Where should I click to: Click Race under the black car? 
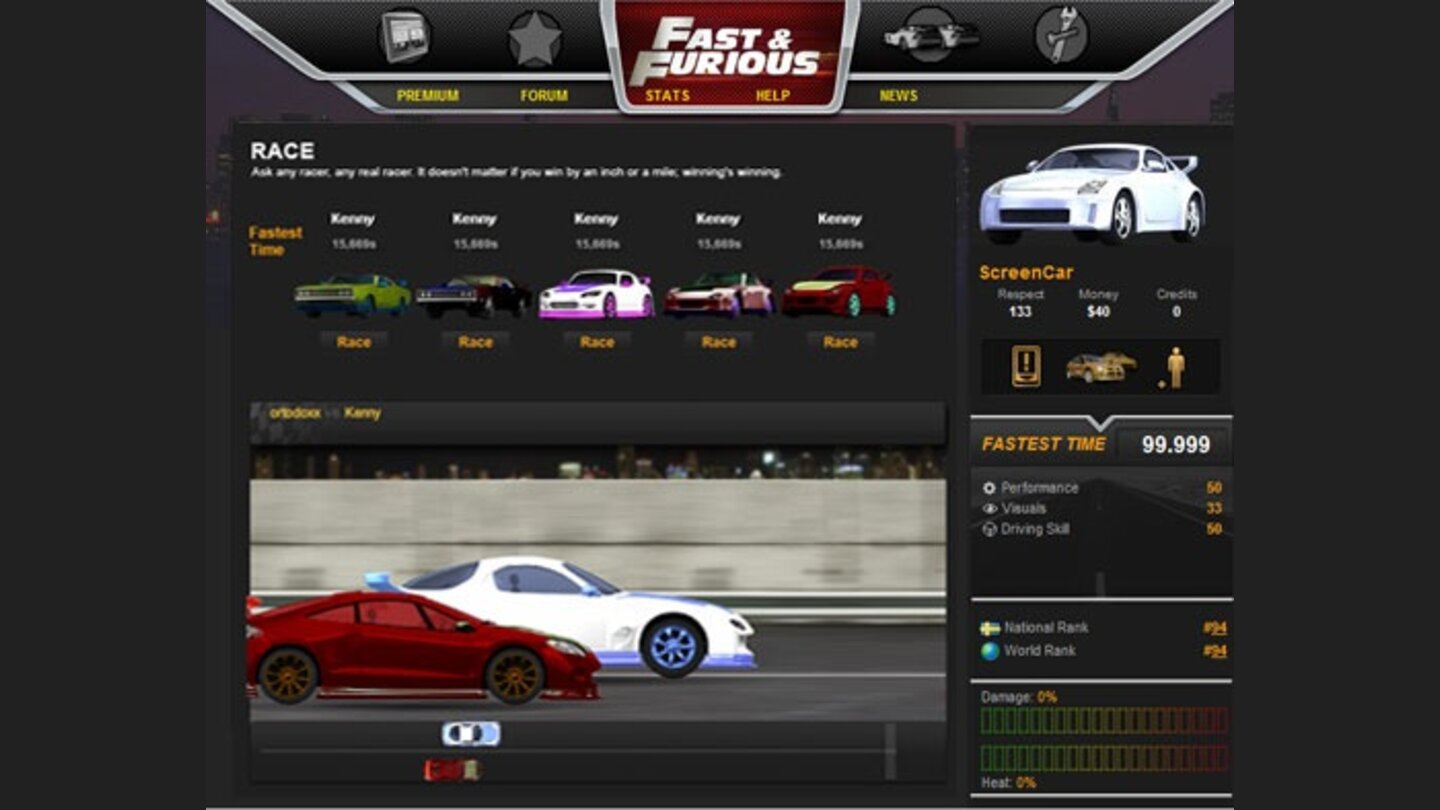tap(475, 342)
